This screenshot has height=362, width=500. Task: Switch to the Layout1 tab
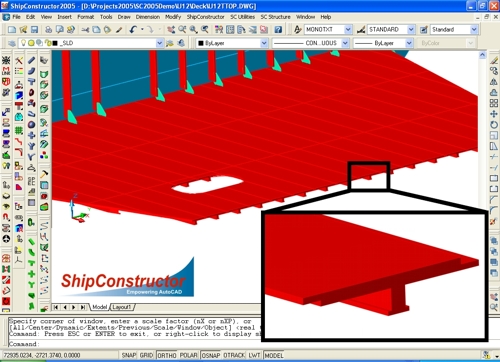point(122,307)
